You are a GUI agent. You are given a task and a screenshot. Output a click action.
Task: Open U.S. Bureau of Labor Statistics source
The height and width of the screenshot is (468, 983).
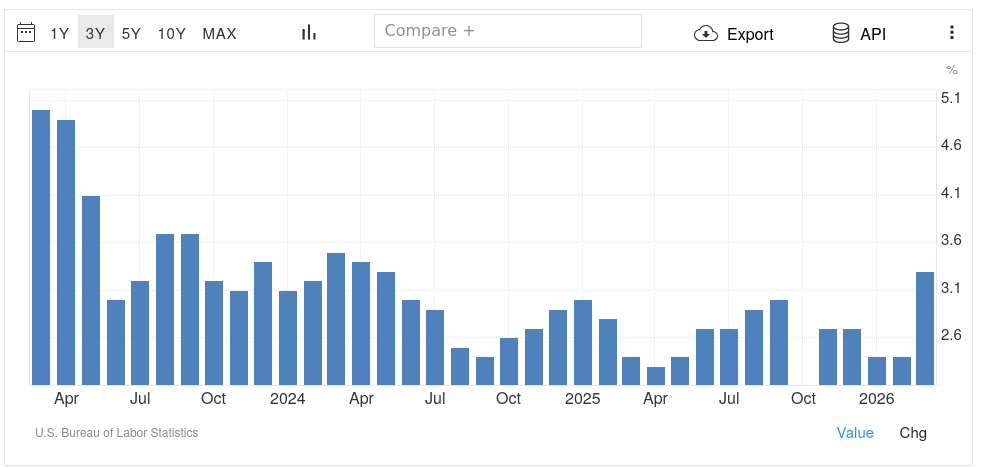point(116,433)
